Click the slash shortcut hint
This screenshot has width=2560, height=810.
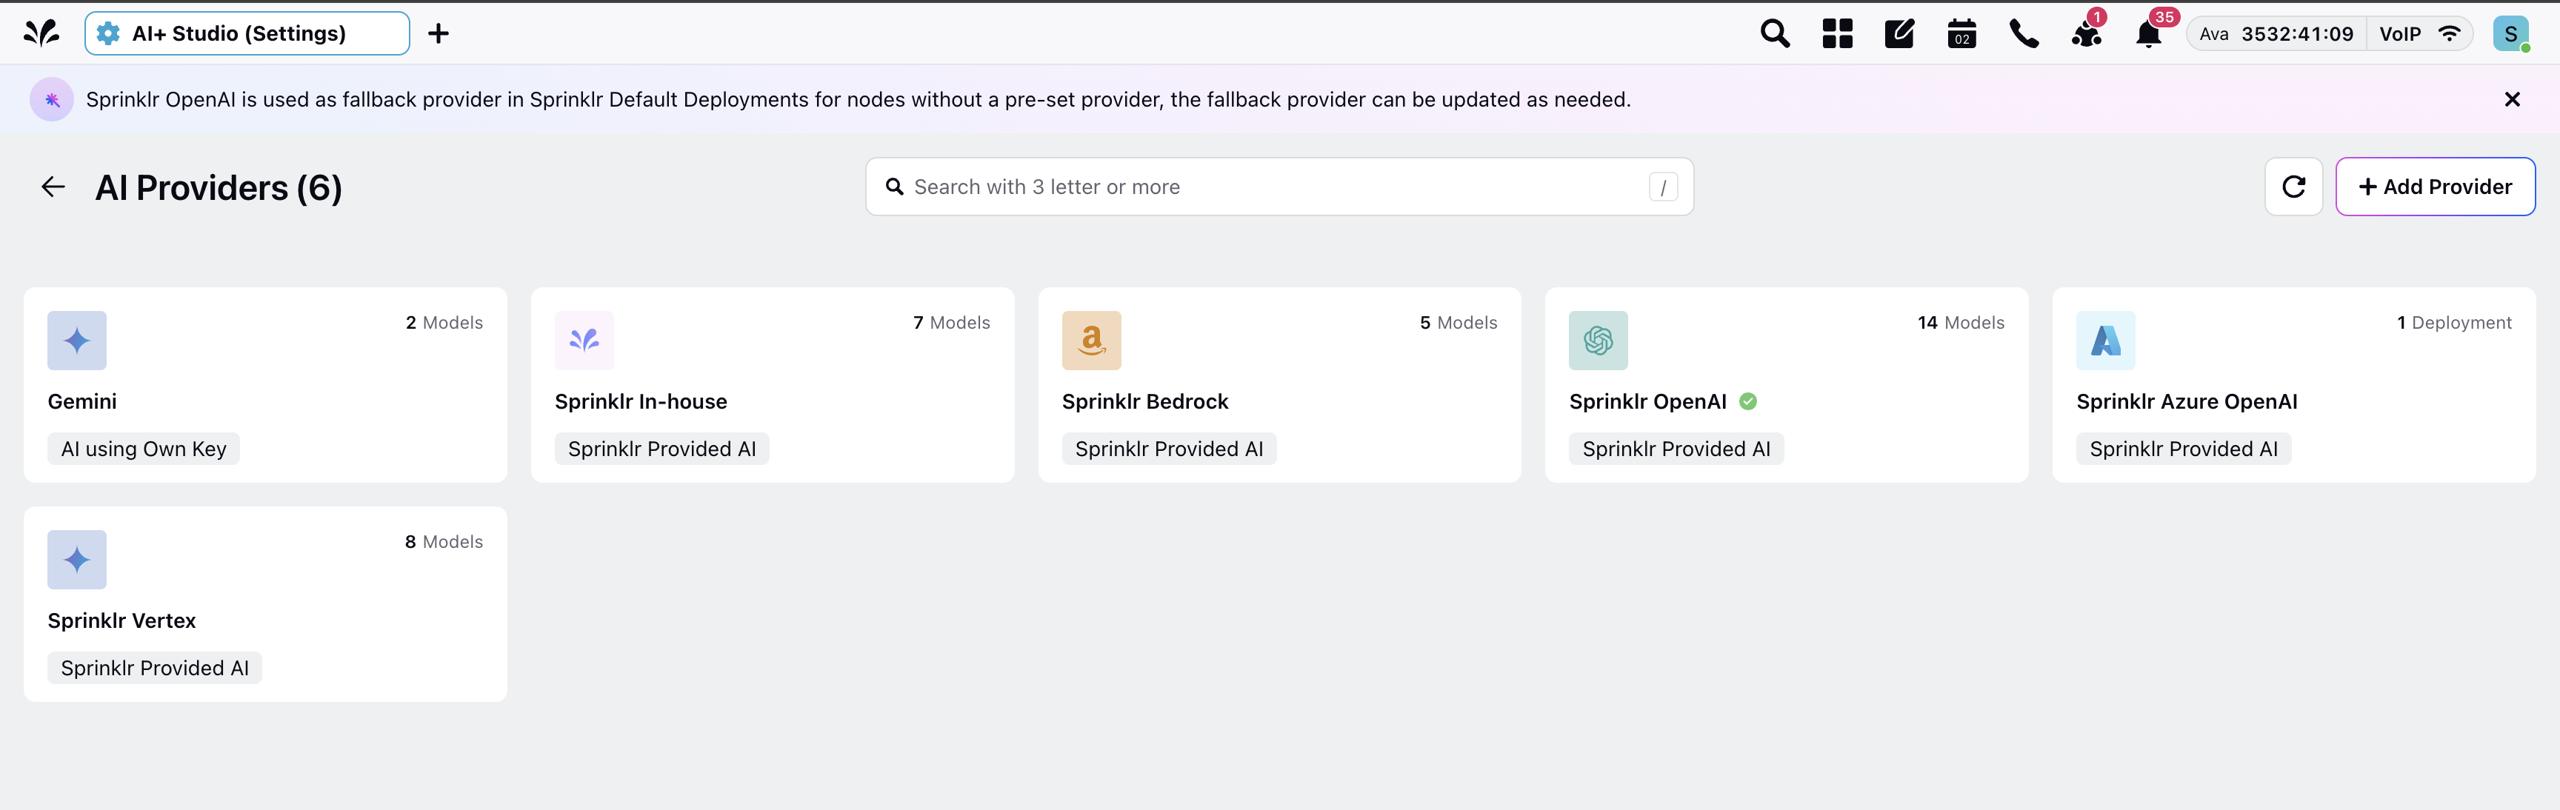[x=1663, y=187]
